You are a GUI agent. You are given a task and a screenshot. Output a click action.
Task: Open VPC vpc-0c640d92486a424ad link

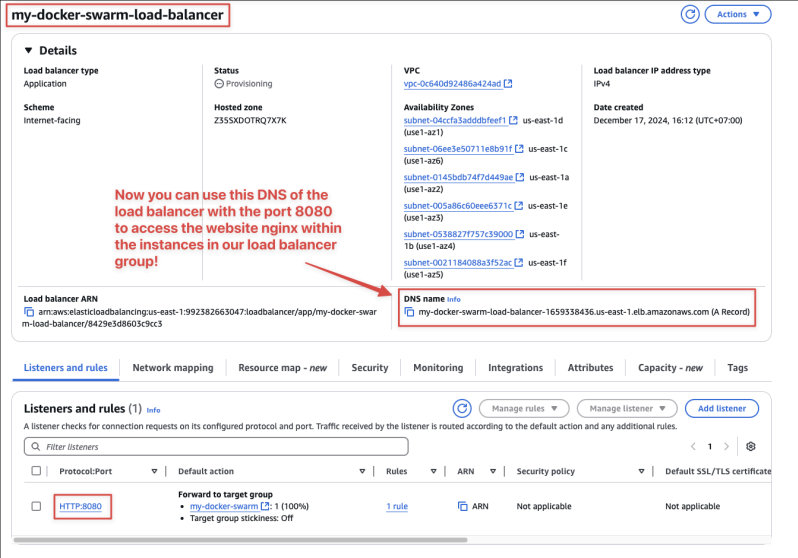click(x=452, y=83)
